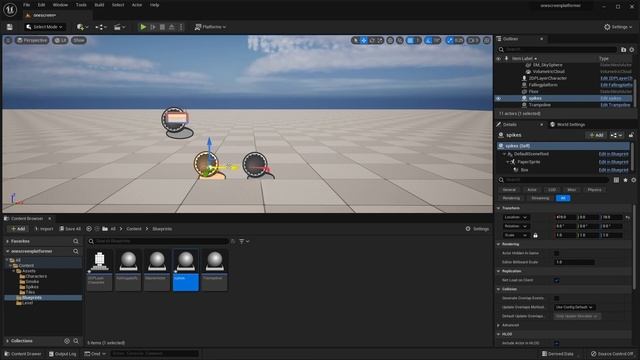Open the Tools menu
This screenshot has height=360, width=640.
[x=81, y=5]
